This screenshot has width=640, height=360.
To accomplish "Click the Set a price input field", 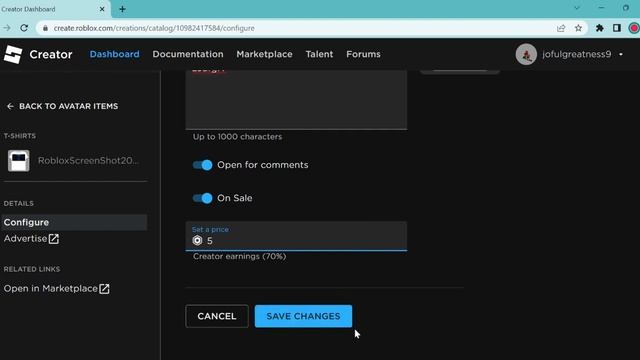I will 296,236.
